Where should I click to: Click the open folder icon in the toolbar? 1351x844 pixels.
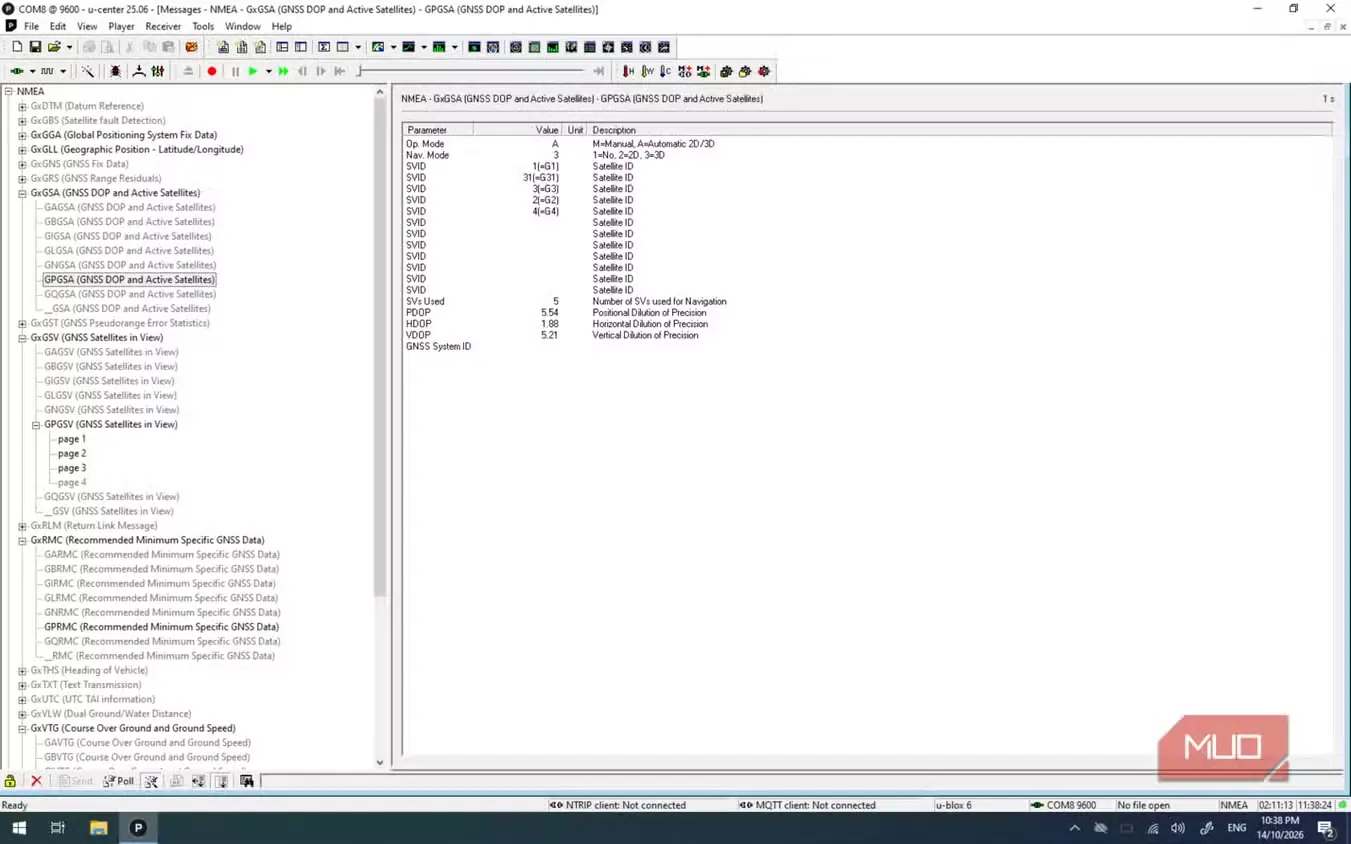(x=54, y=47)
